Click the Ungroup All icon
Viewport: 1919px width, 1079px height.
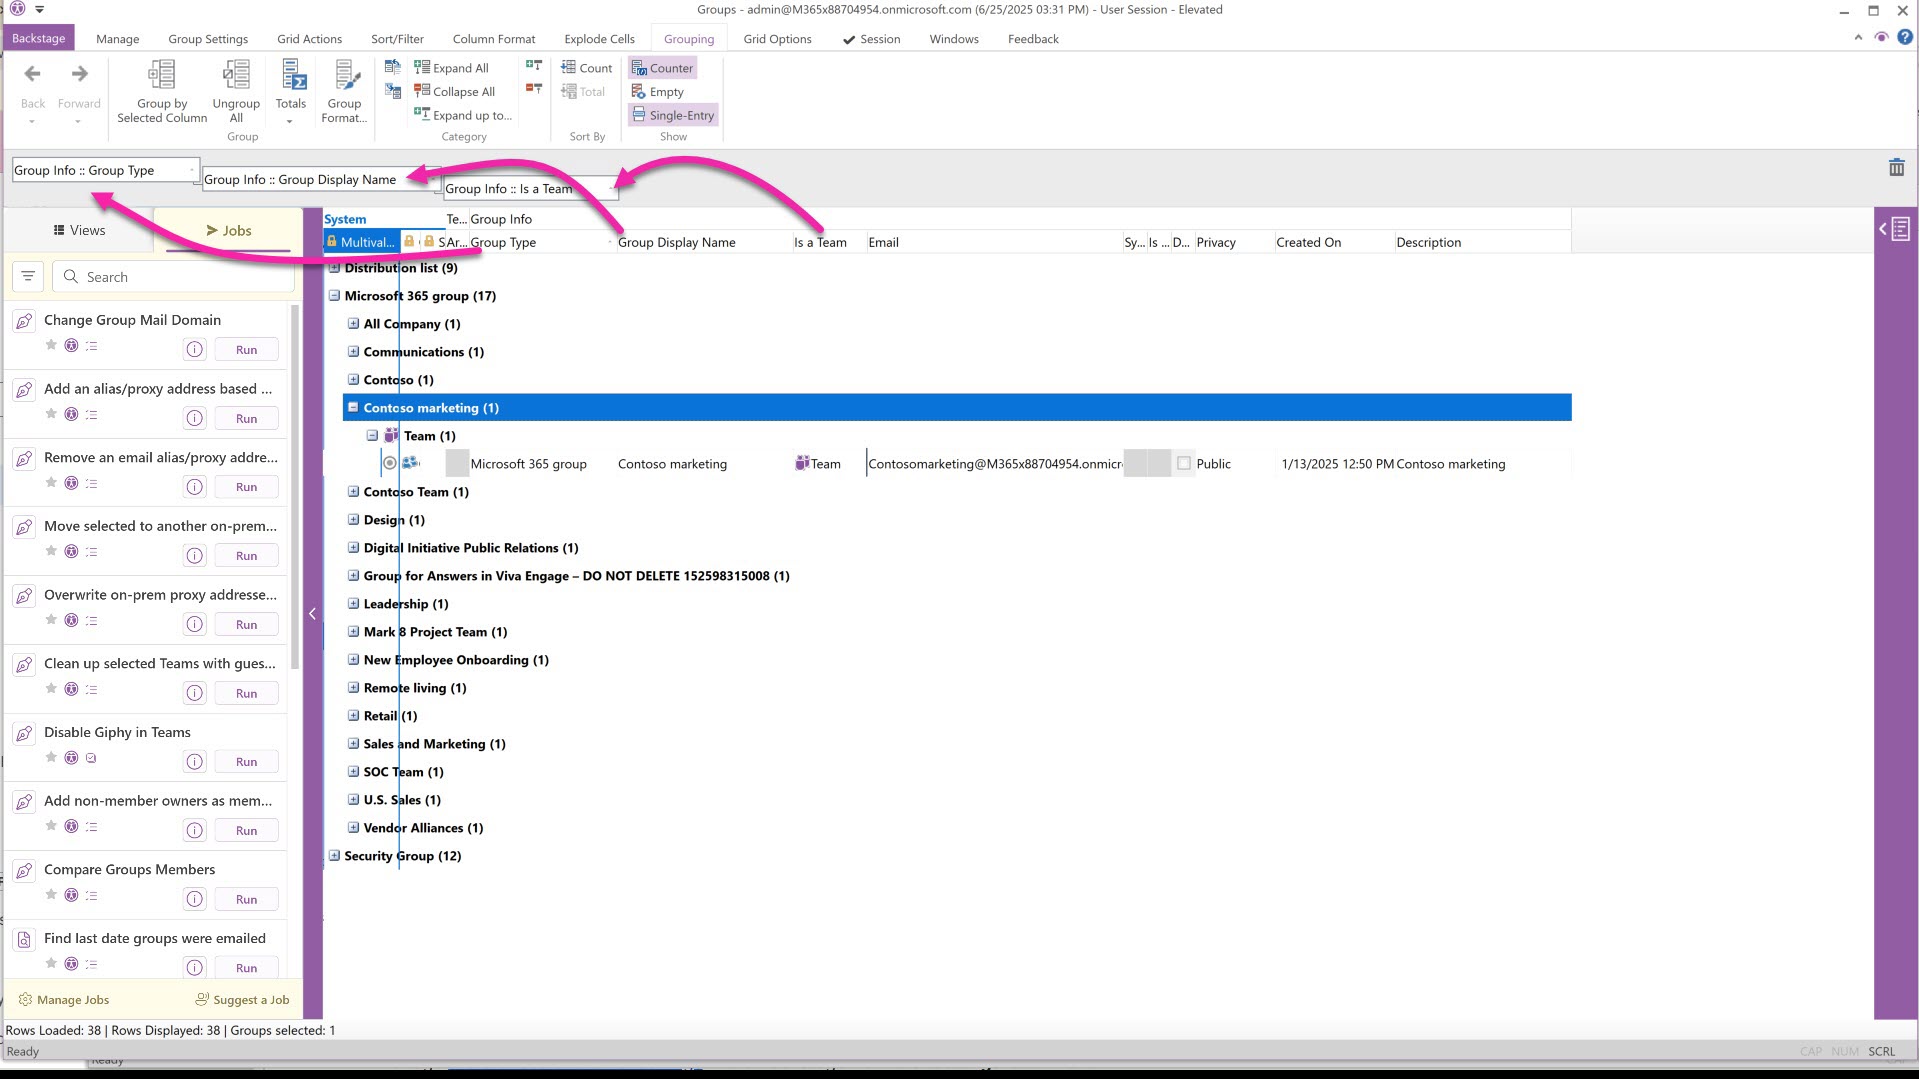click(236, 77)
